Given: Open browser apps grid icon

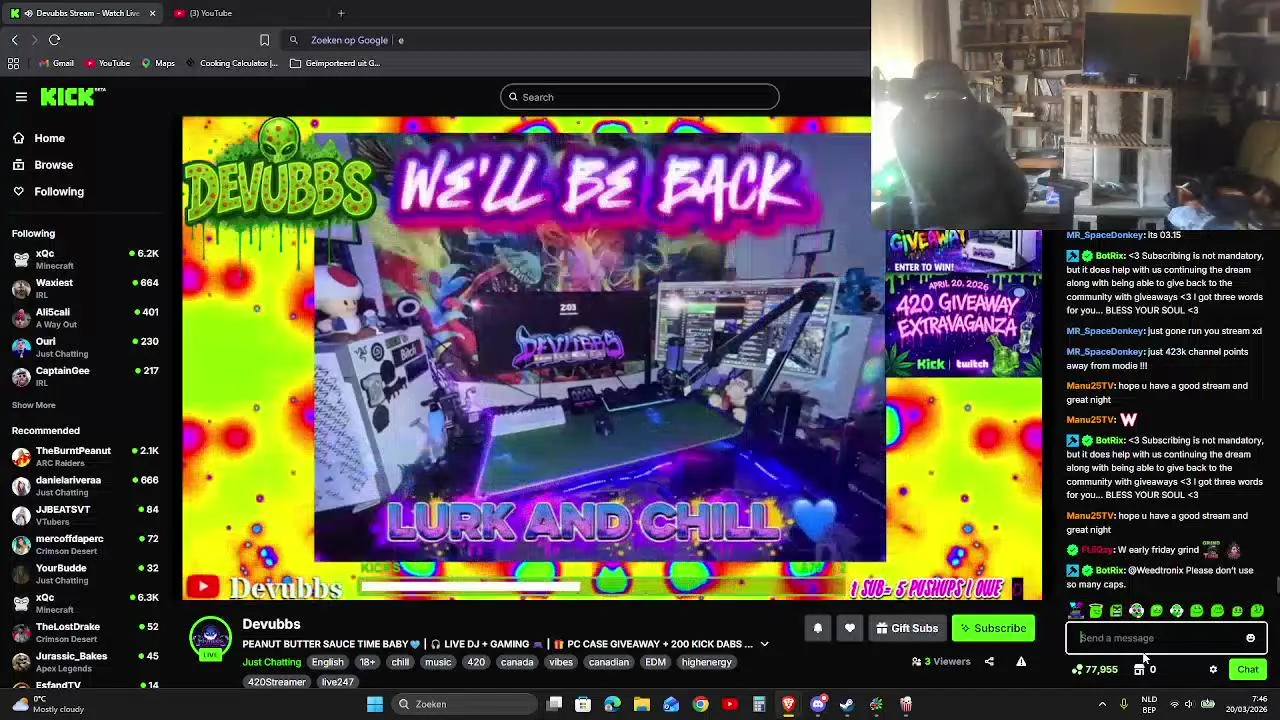Looking at the screenshot, I should pos(13,63).
